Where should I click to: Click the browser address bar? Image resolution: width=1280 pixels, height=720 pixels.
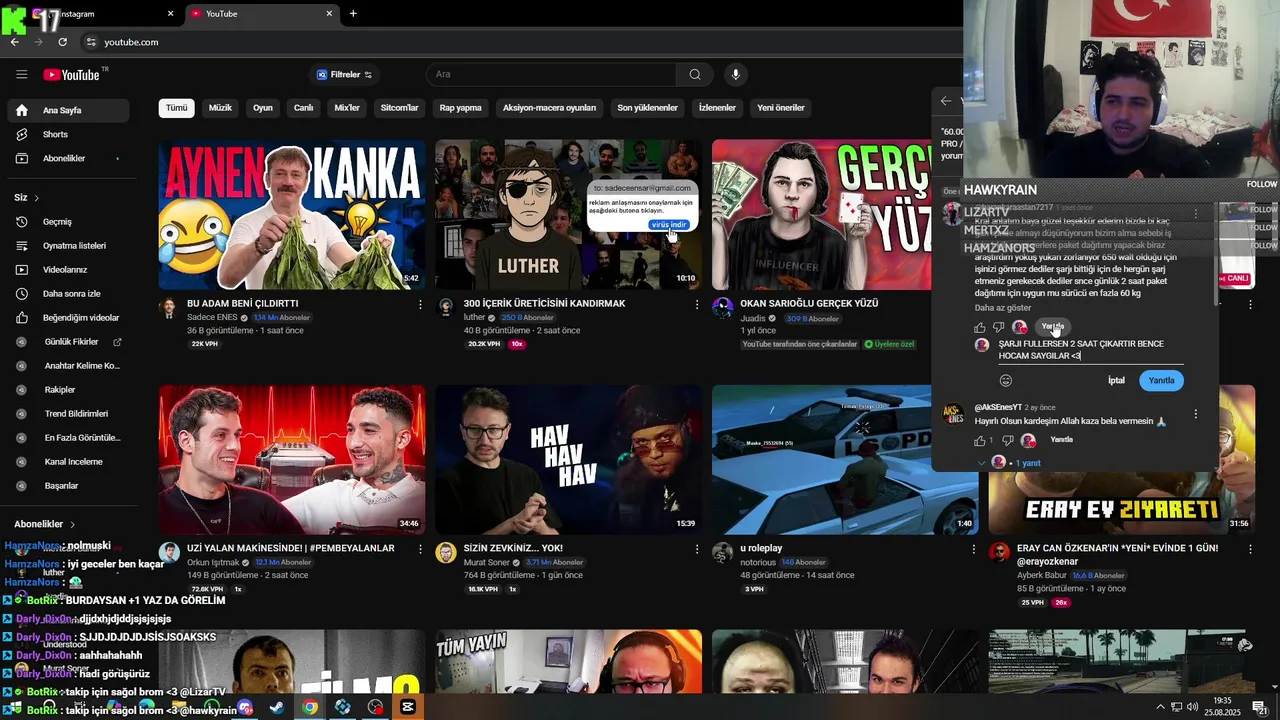pos(520,42)
